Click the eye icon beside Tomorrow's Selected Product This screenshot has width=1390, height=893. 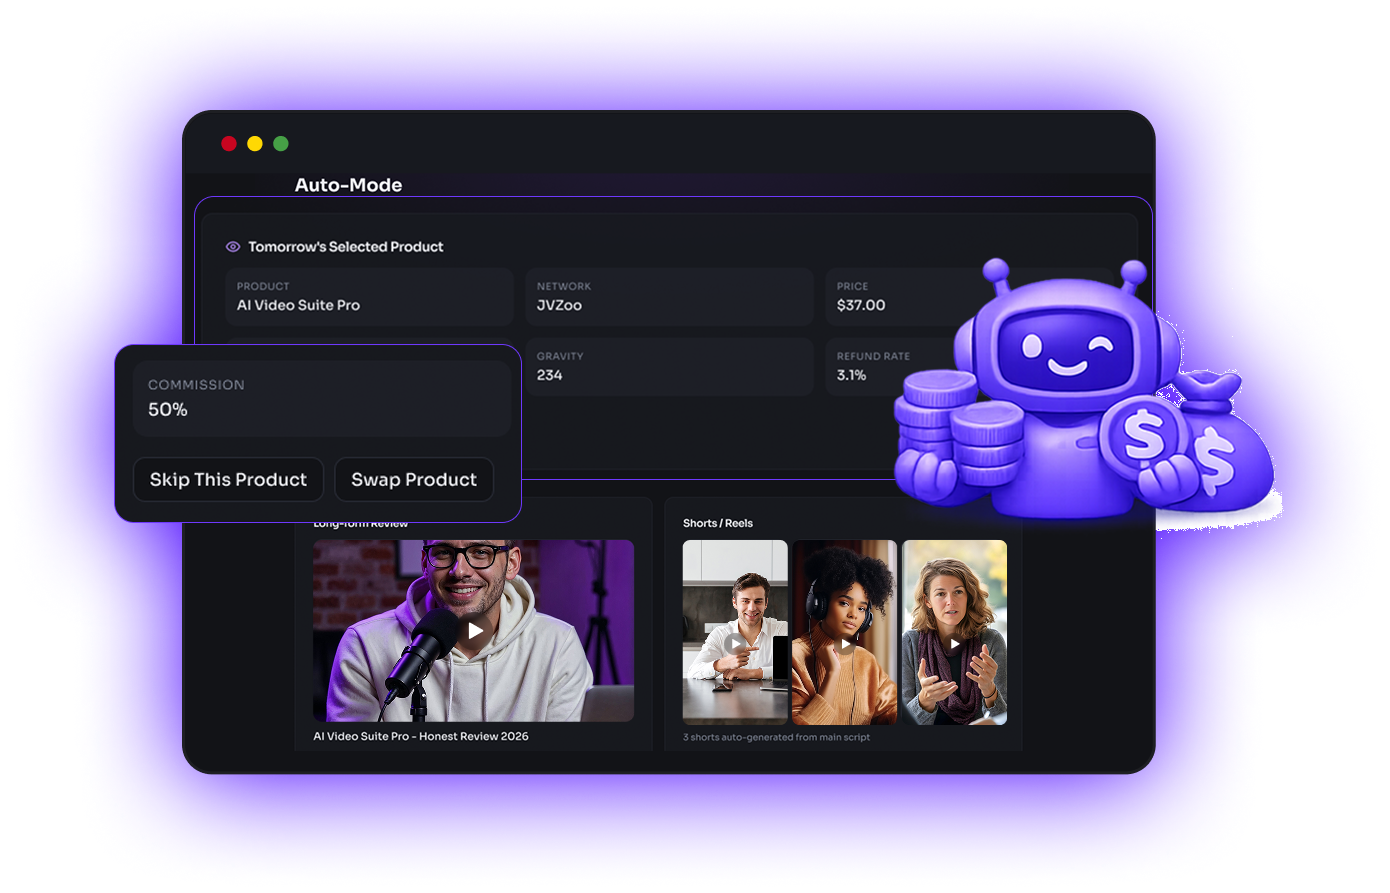pos(233,247)
